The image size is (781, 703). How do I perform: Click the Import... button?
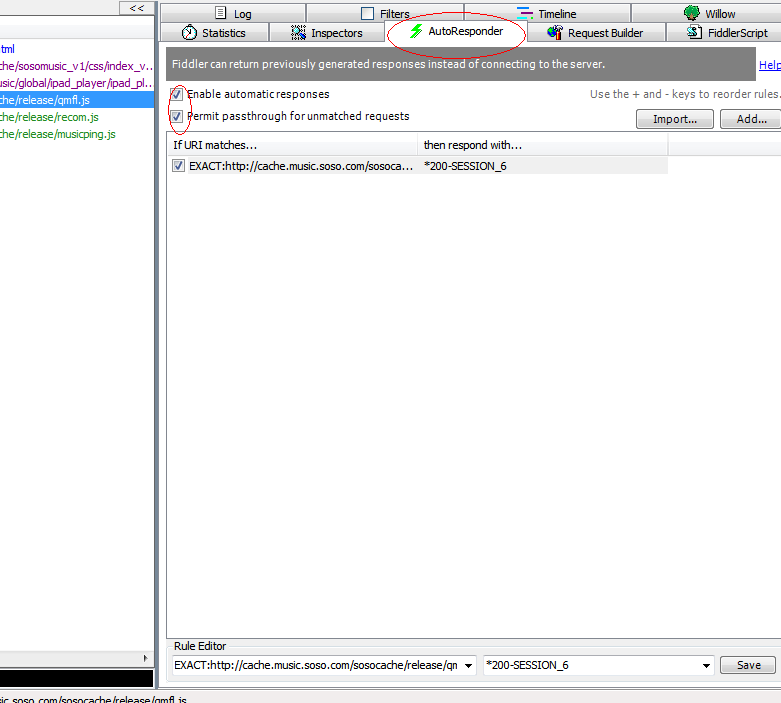[x=674, y=119]
